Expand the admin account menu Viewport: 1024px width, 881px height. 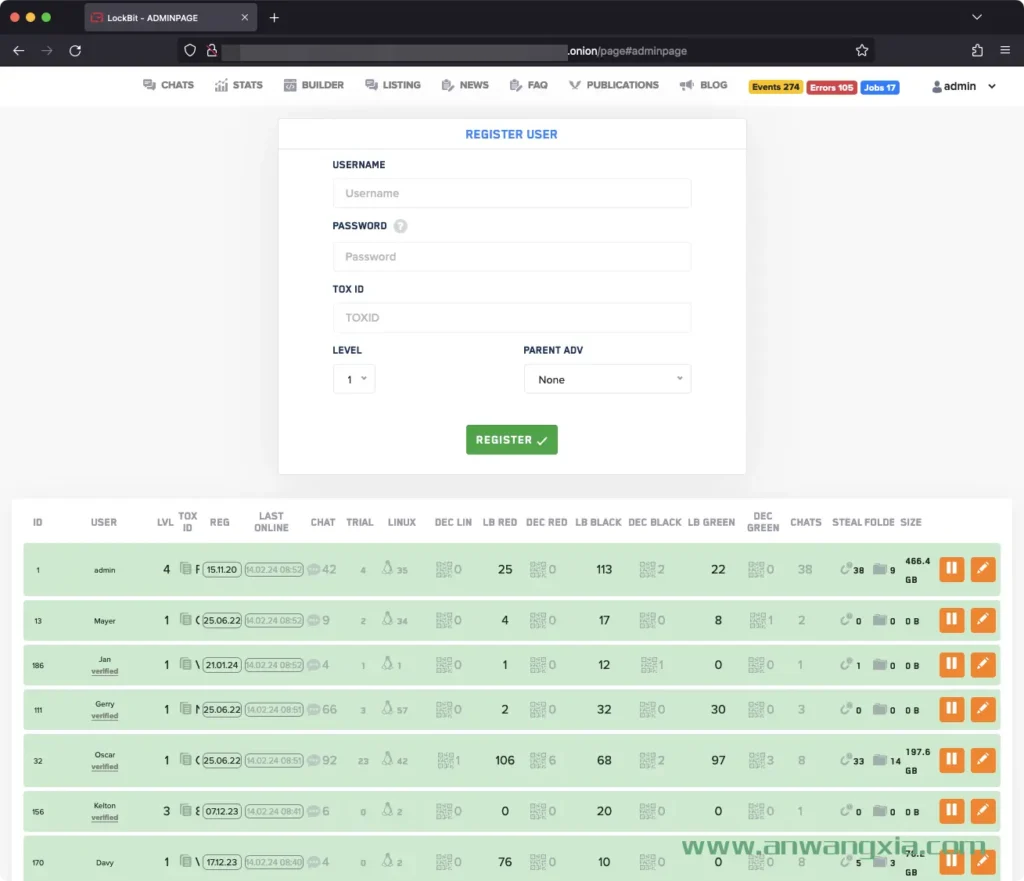(964, 86)
